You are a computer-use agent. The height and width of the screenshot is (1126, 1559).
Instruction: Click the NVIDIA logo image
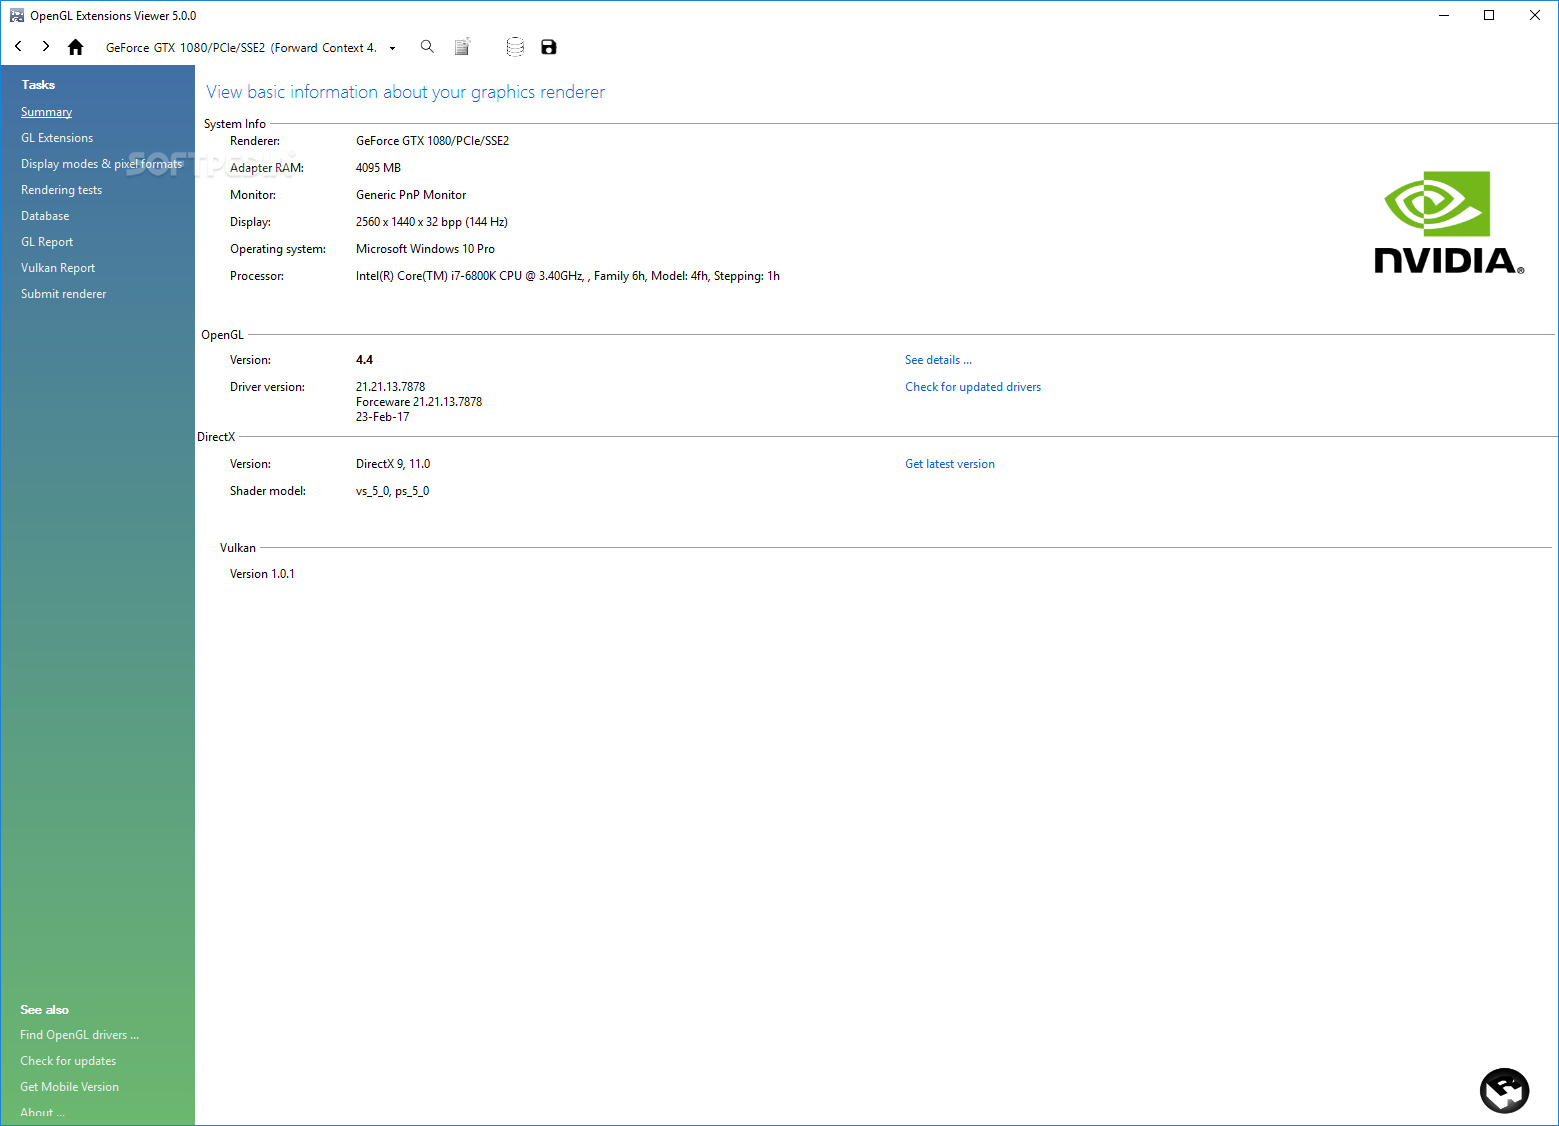pos(1449,222)
